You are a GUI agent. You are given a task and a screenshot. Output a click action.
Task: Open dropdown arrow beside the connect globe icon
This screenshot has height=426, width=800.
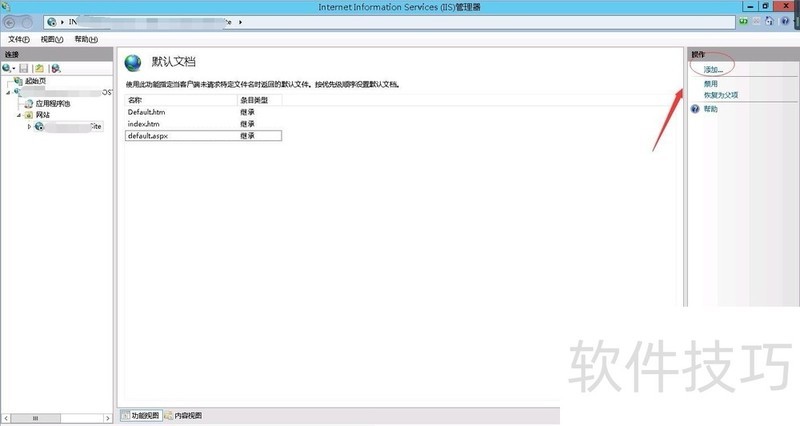click(14, 68)
